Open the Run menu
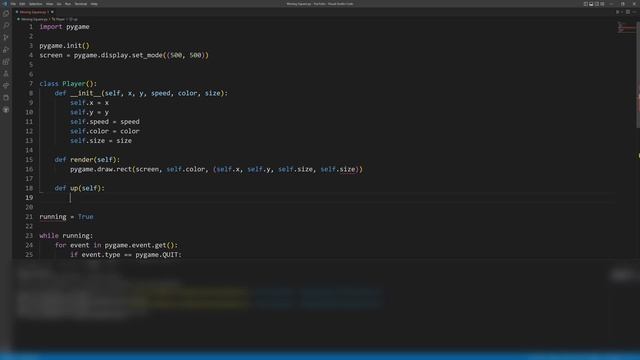This screenshot has height=360, width=640. pyautogui.click(x=68, y=4)
